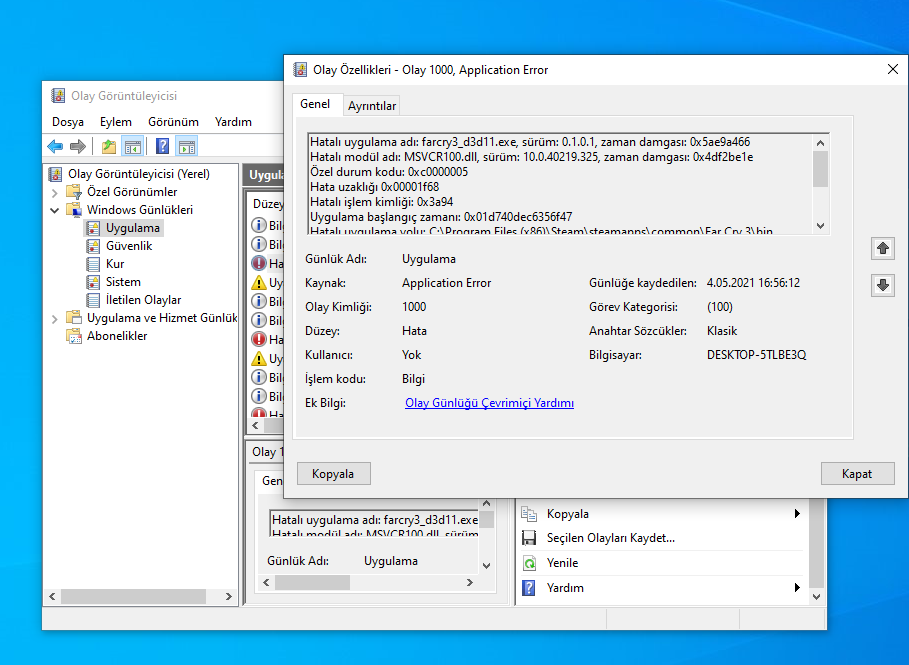909x665 pixels.
Task: Click the Abonelikler icon in tree
Action: (74, 336)
